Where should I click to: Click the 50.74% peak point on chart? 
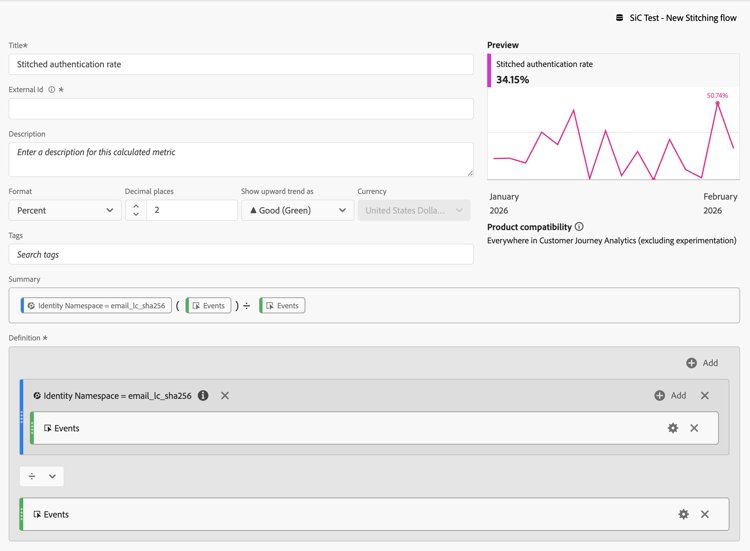click(717, 103)
